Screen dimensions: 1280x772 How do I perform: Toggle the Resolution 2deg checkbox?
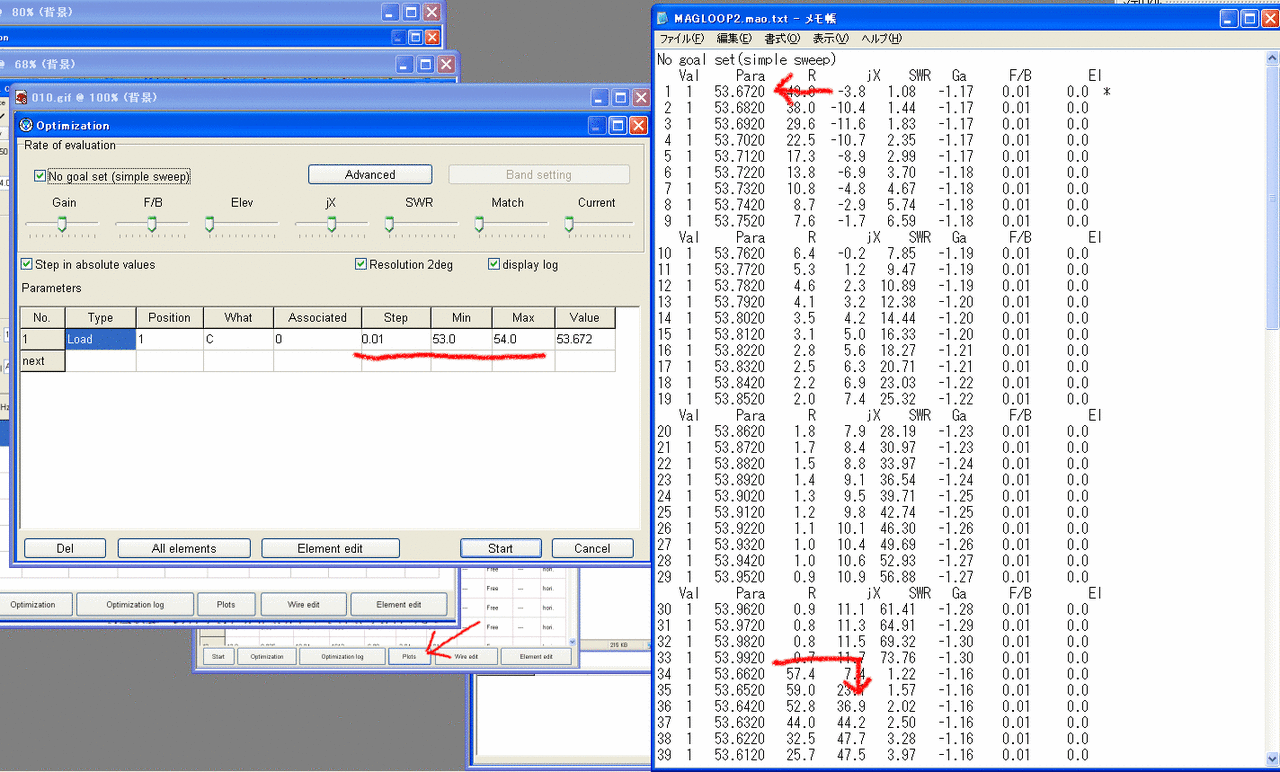click(361, 265)
